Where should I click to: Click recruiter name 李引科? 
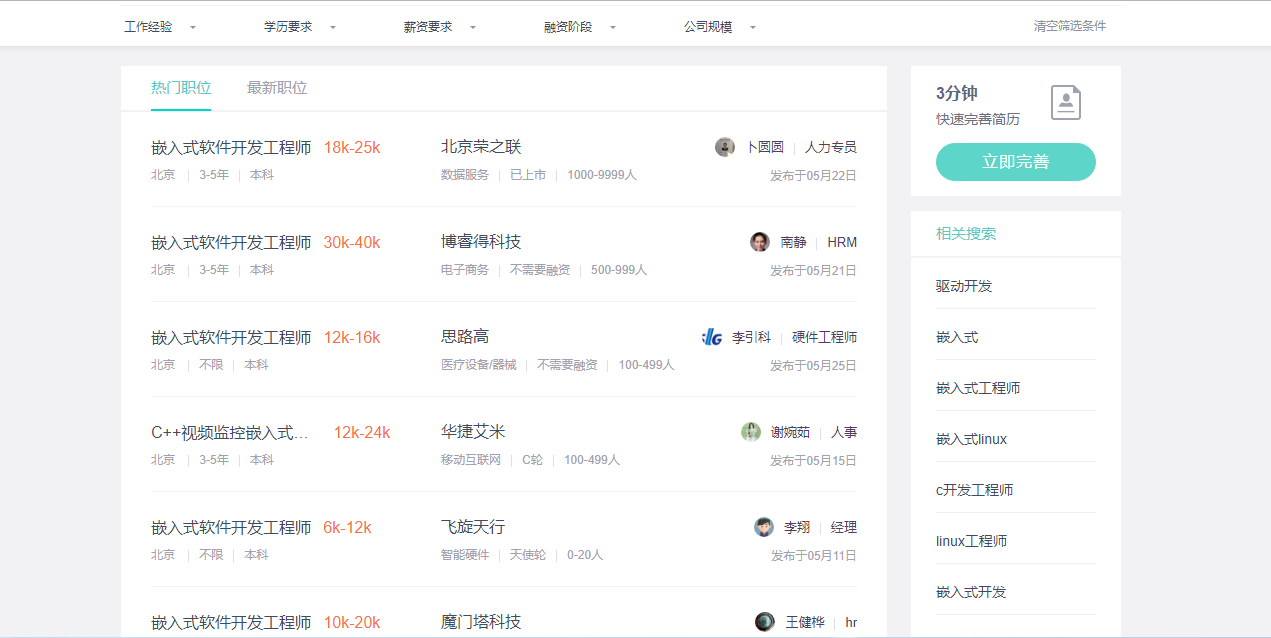click(x=751, y=337)
